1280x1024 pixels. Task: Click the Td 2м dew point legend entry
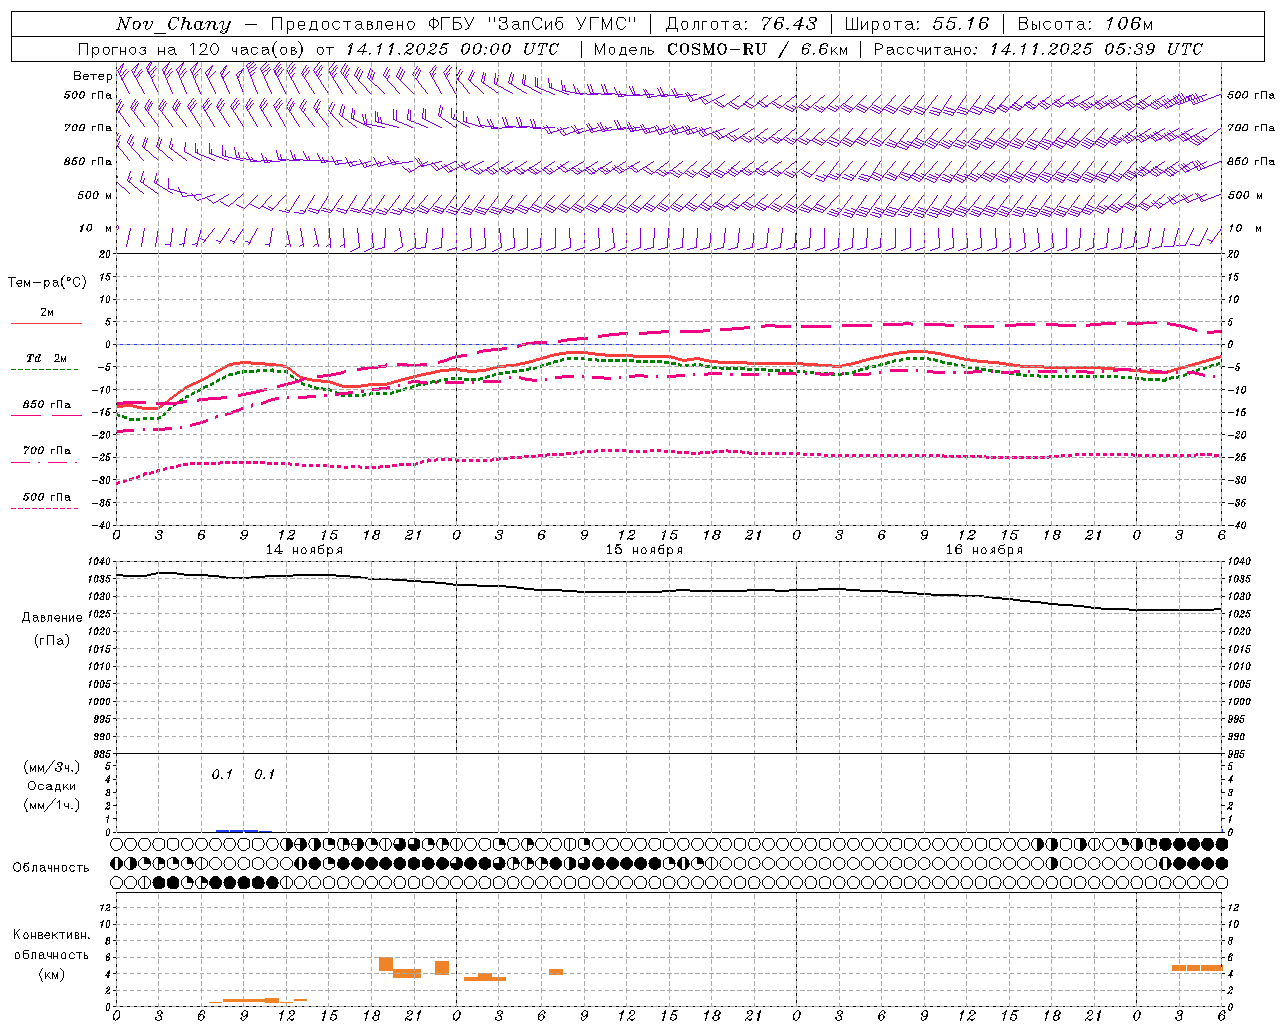(x=47, y=358)
